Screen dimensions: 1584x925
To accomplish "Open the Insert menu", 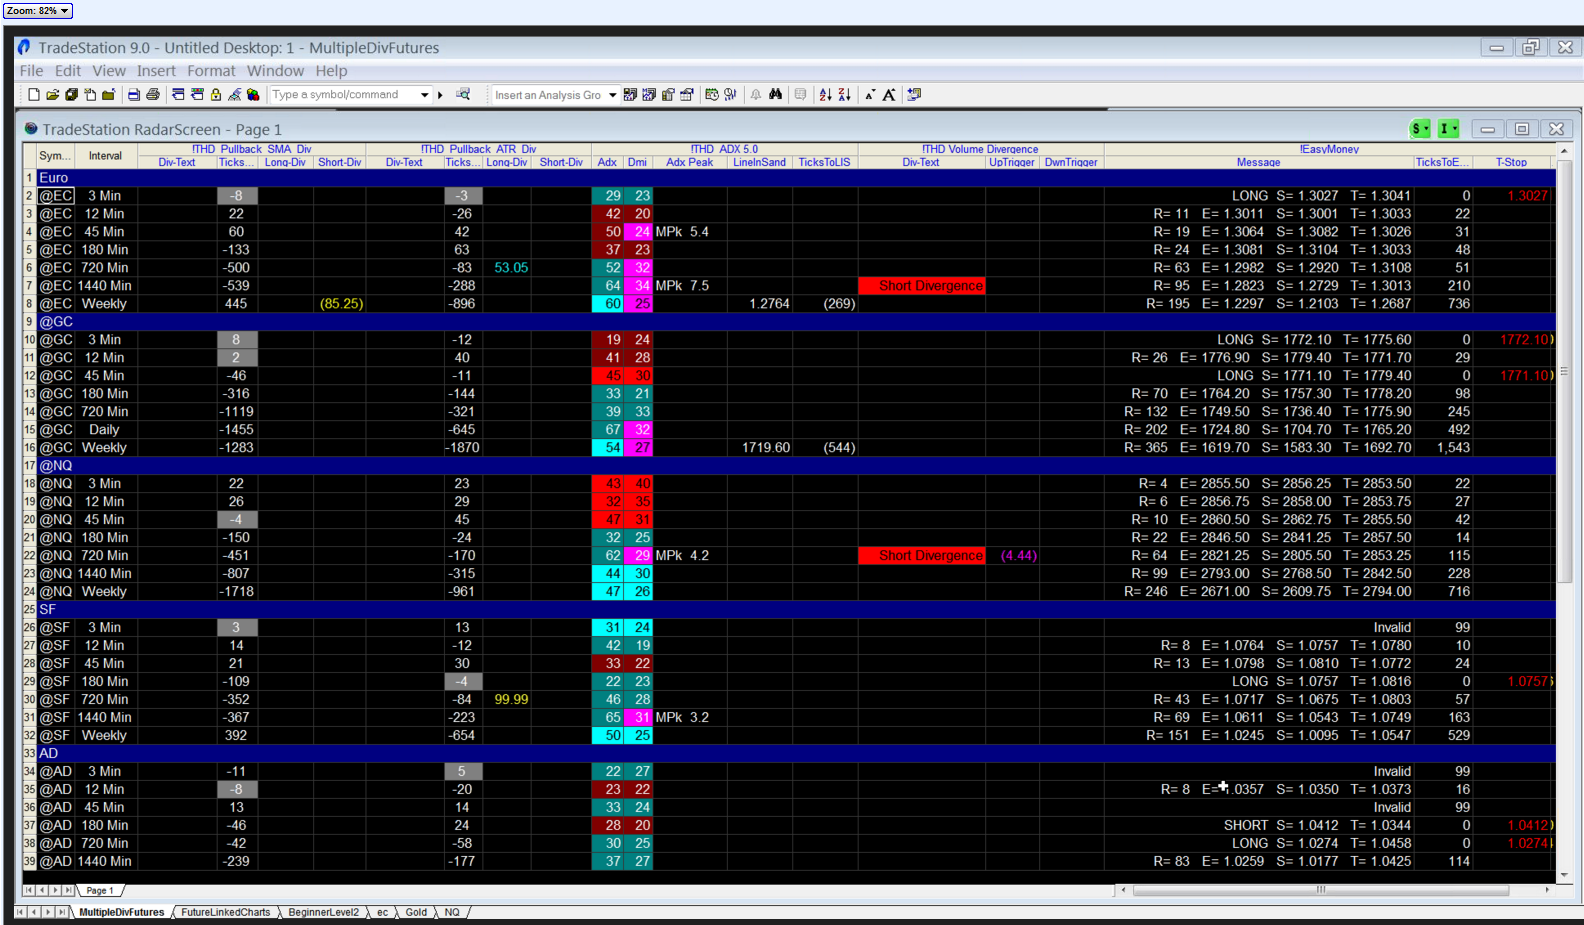I will point(156,71).
